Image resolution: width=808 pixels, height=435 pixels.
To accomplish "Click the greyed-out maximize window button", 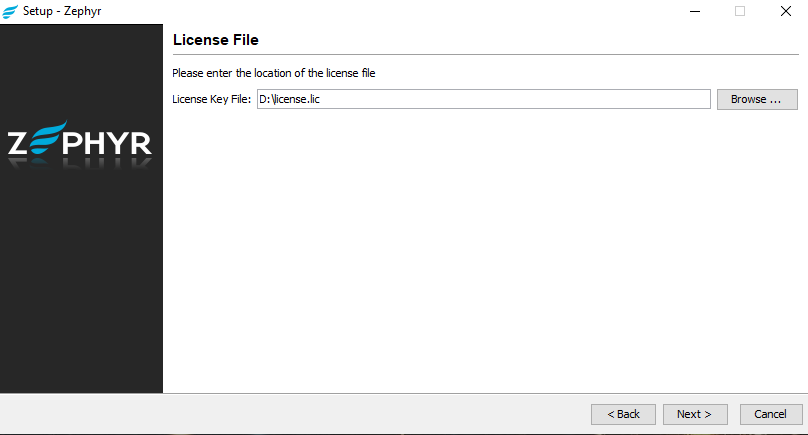I will click(740, 11).
